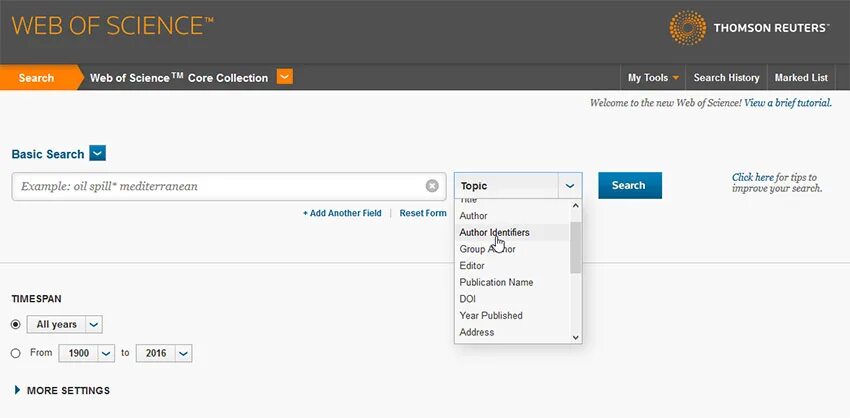850x418 pixels.
Task: Click here for search tips link
Action: (x=752, y=177)
